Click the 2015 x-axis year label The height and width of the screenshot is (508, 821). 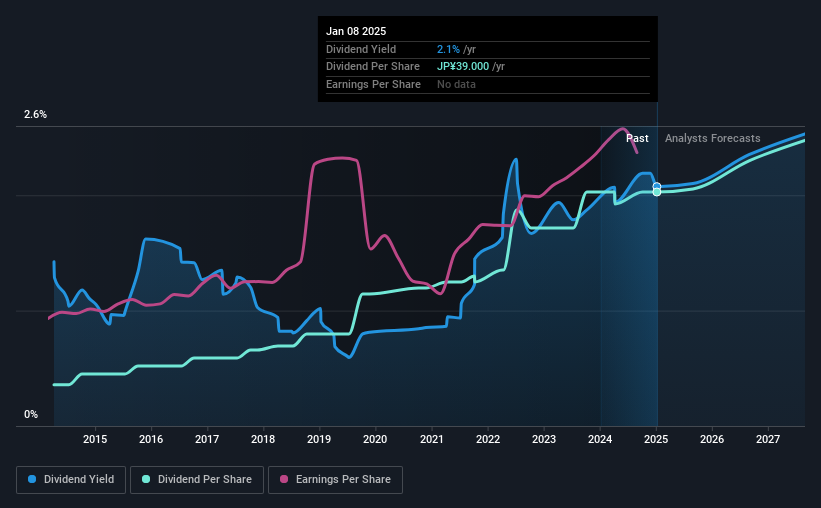pyautogui.click(x=95, y=439)
